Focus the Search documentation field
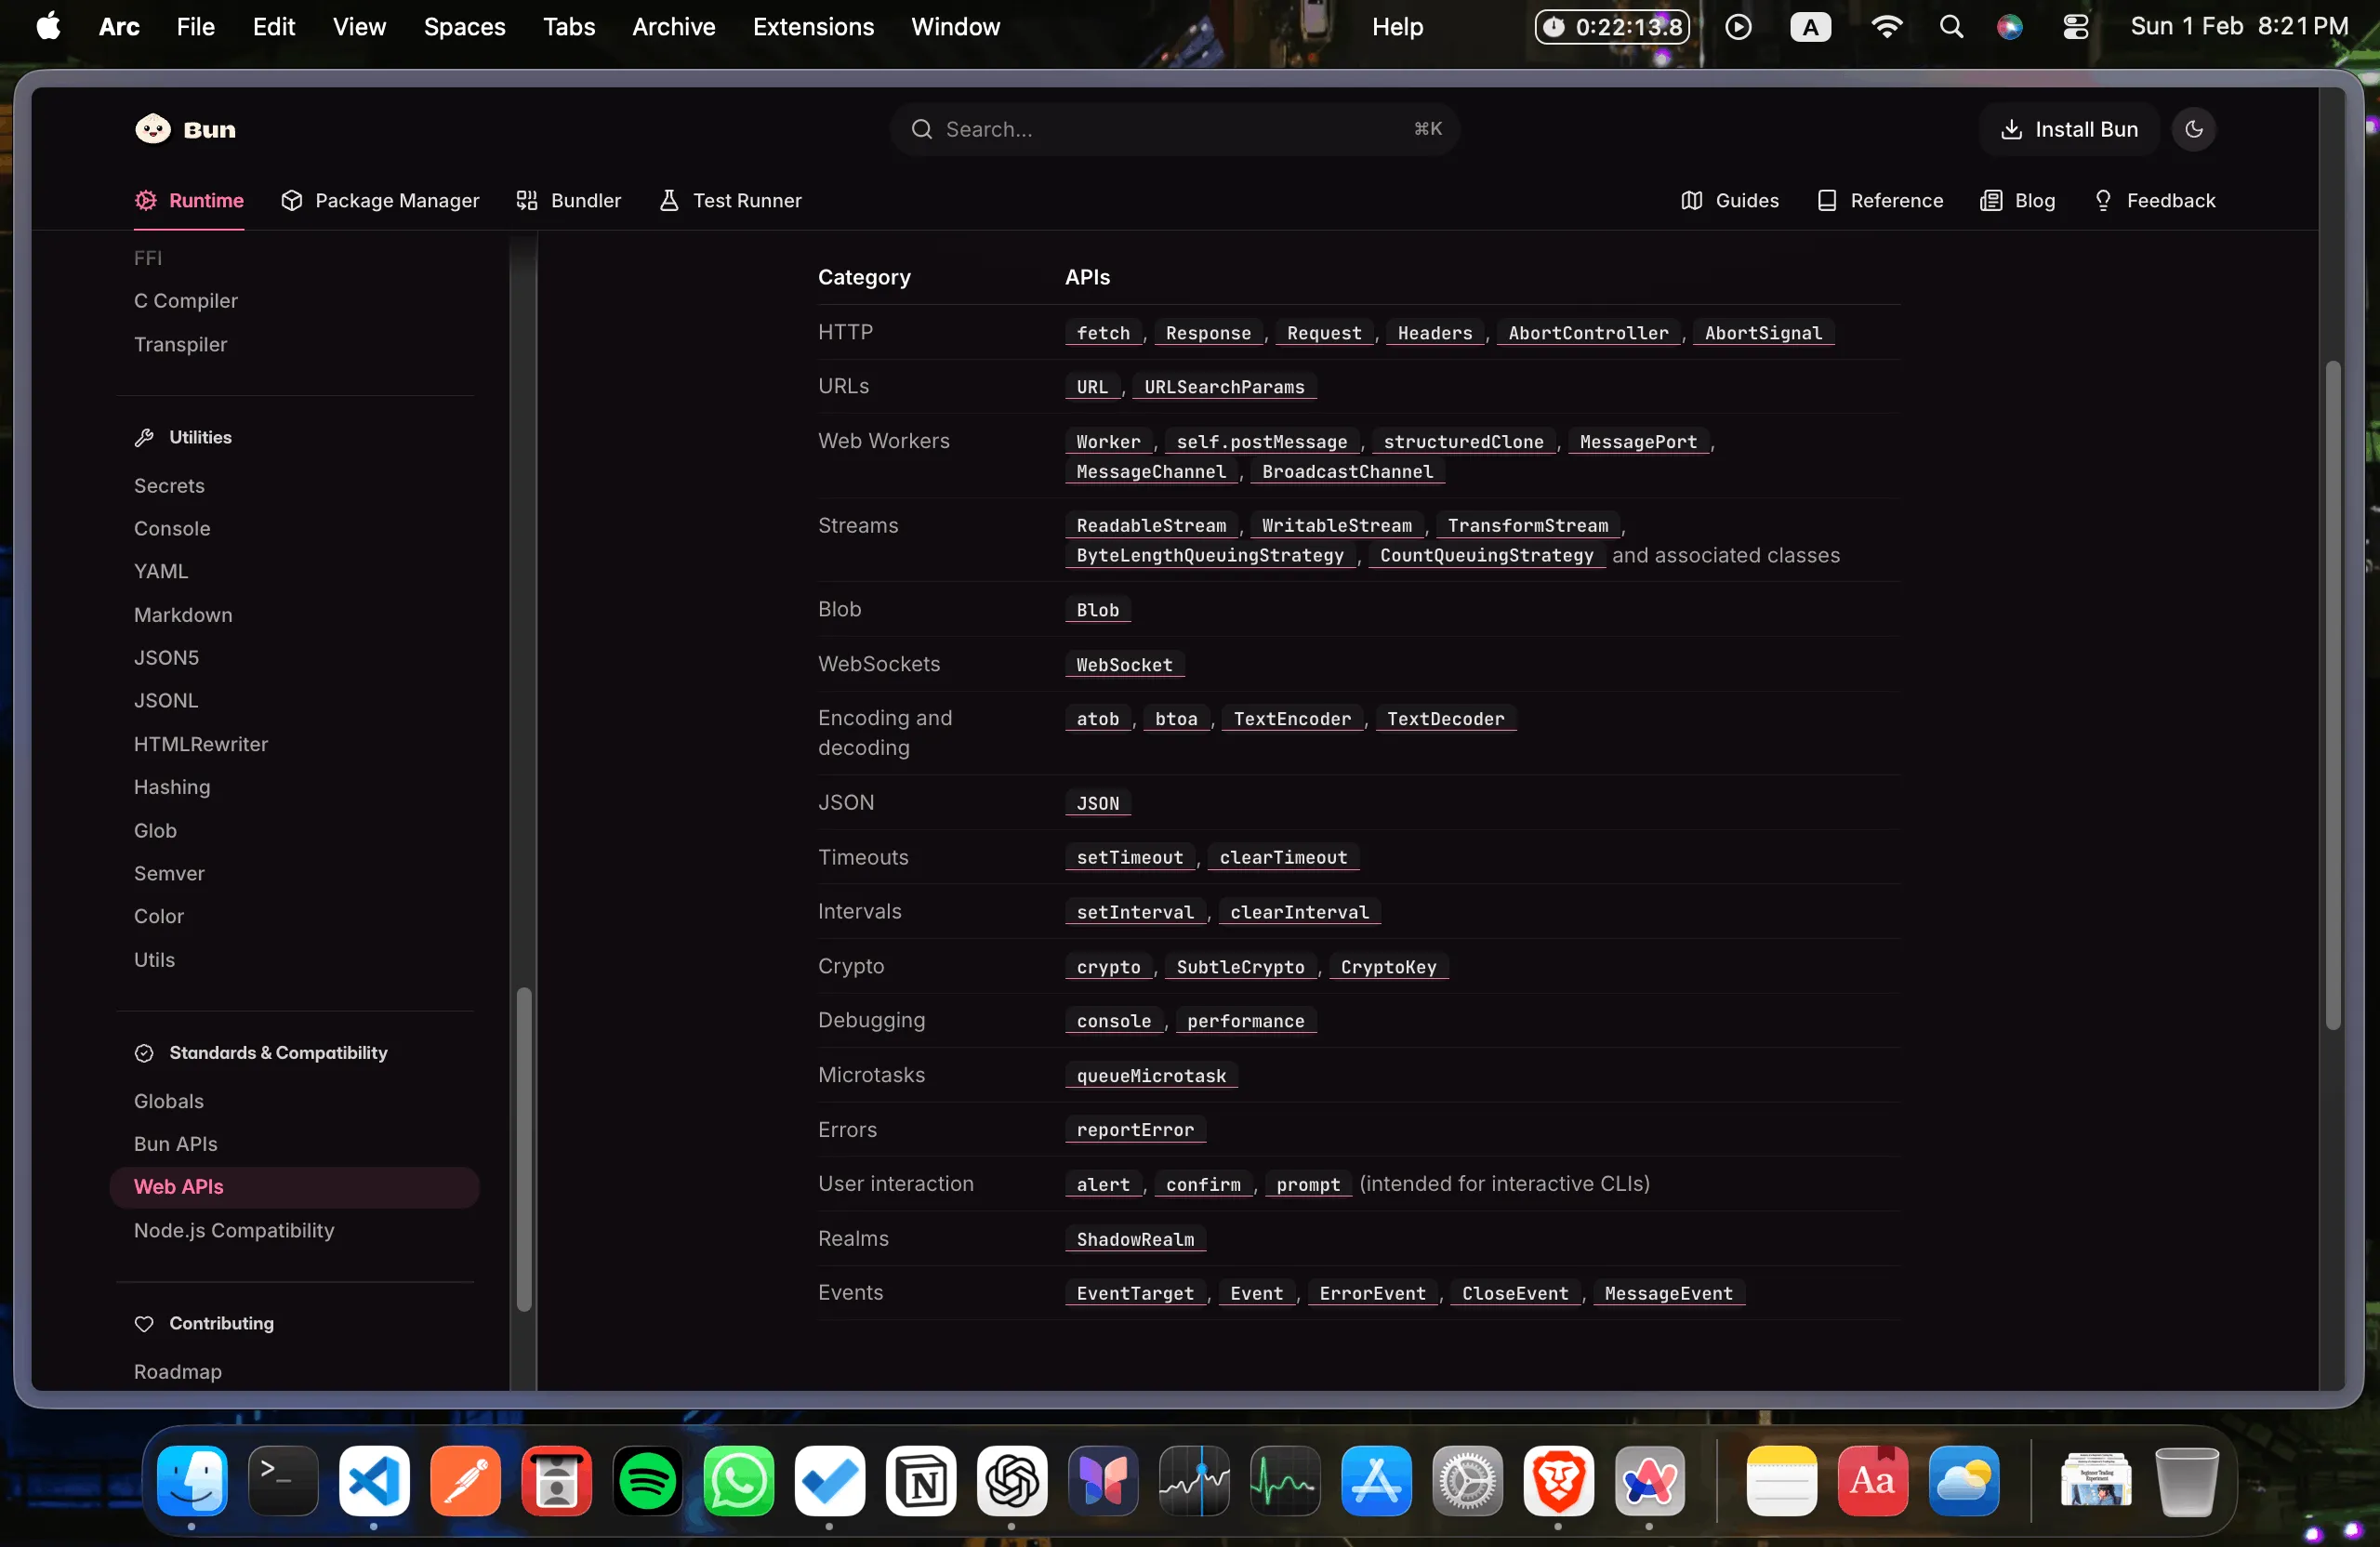 pyautogui.click(x=1174, y=129)
